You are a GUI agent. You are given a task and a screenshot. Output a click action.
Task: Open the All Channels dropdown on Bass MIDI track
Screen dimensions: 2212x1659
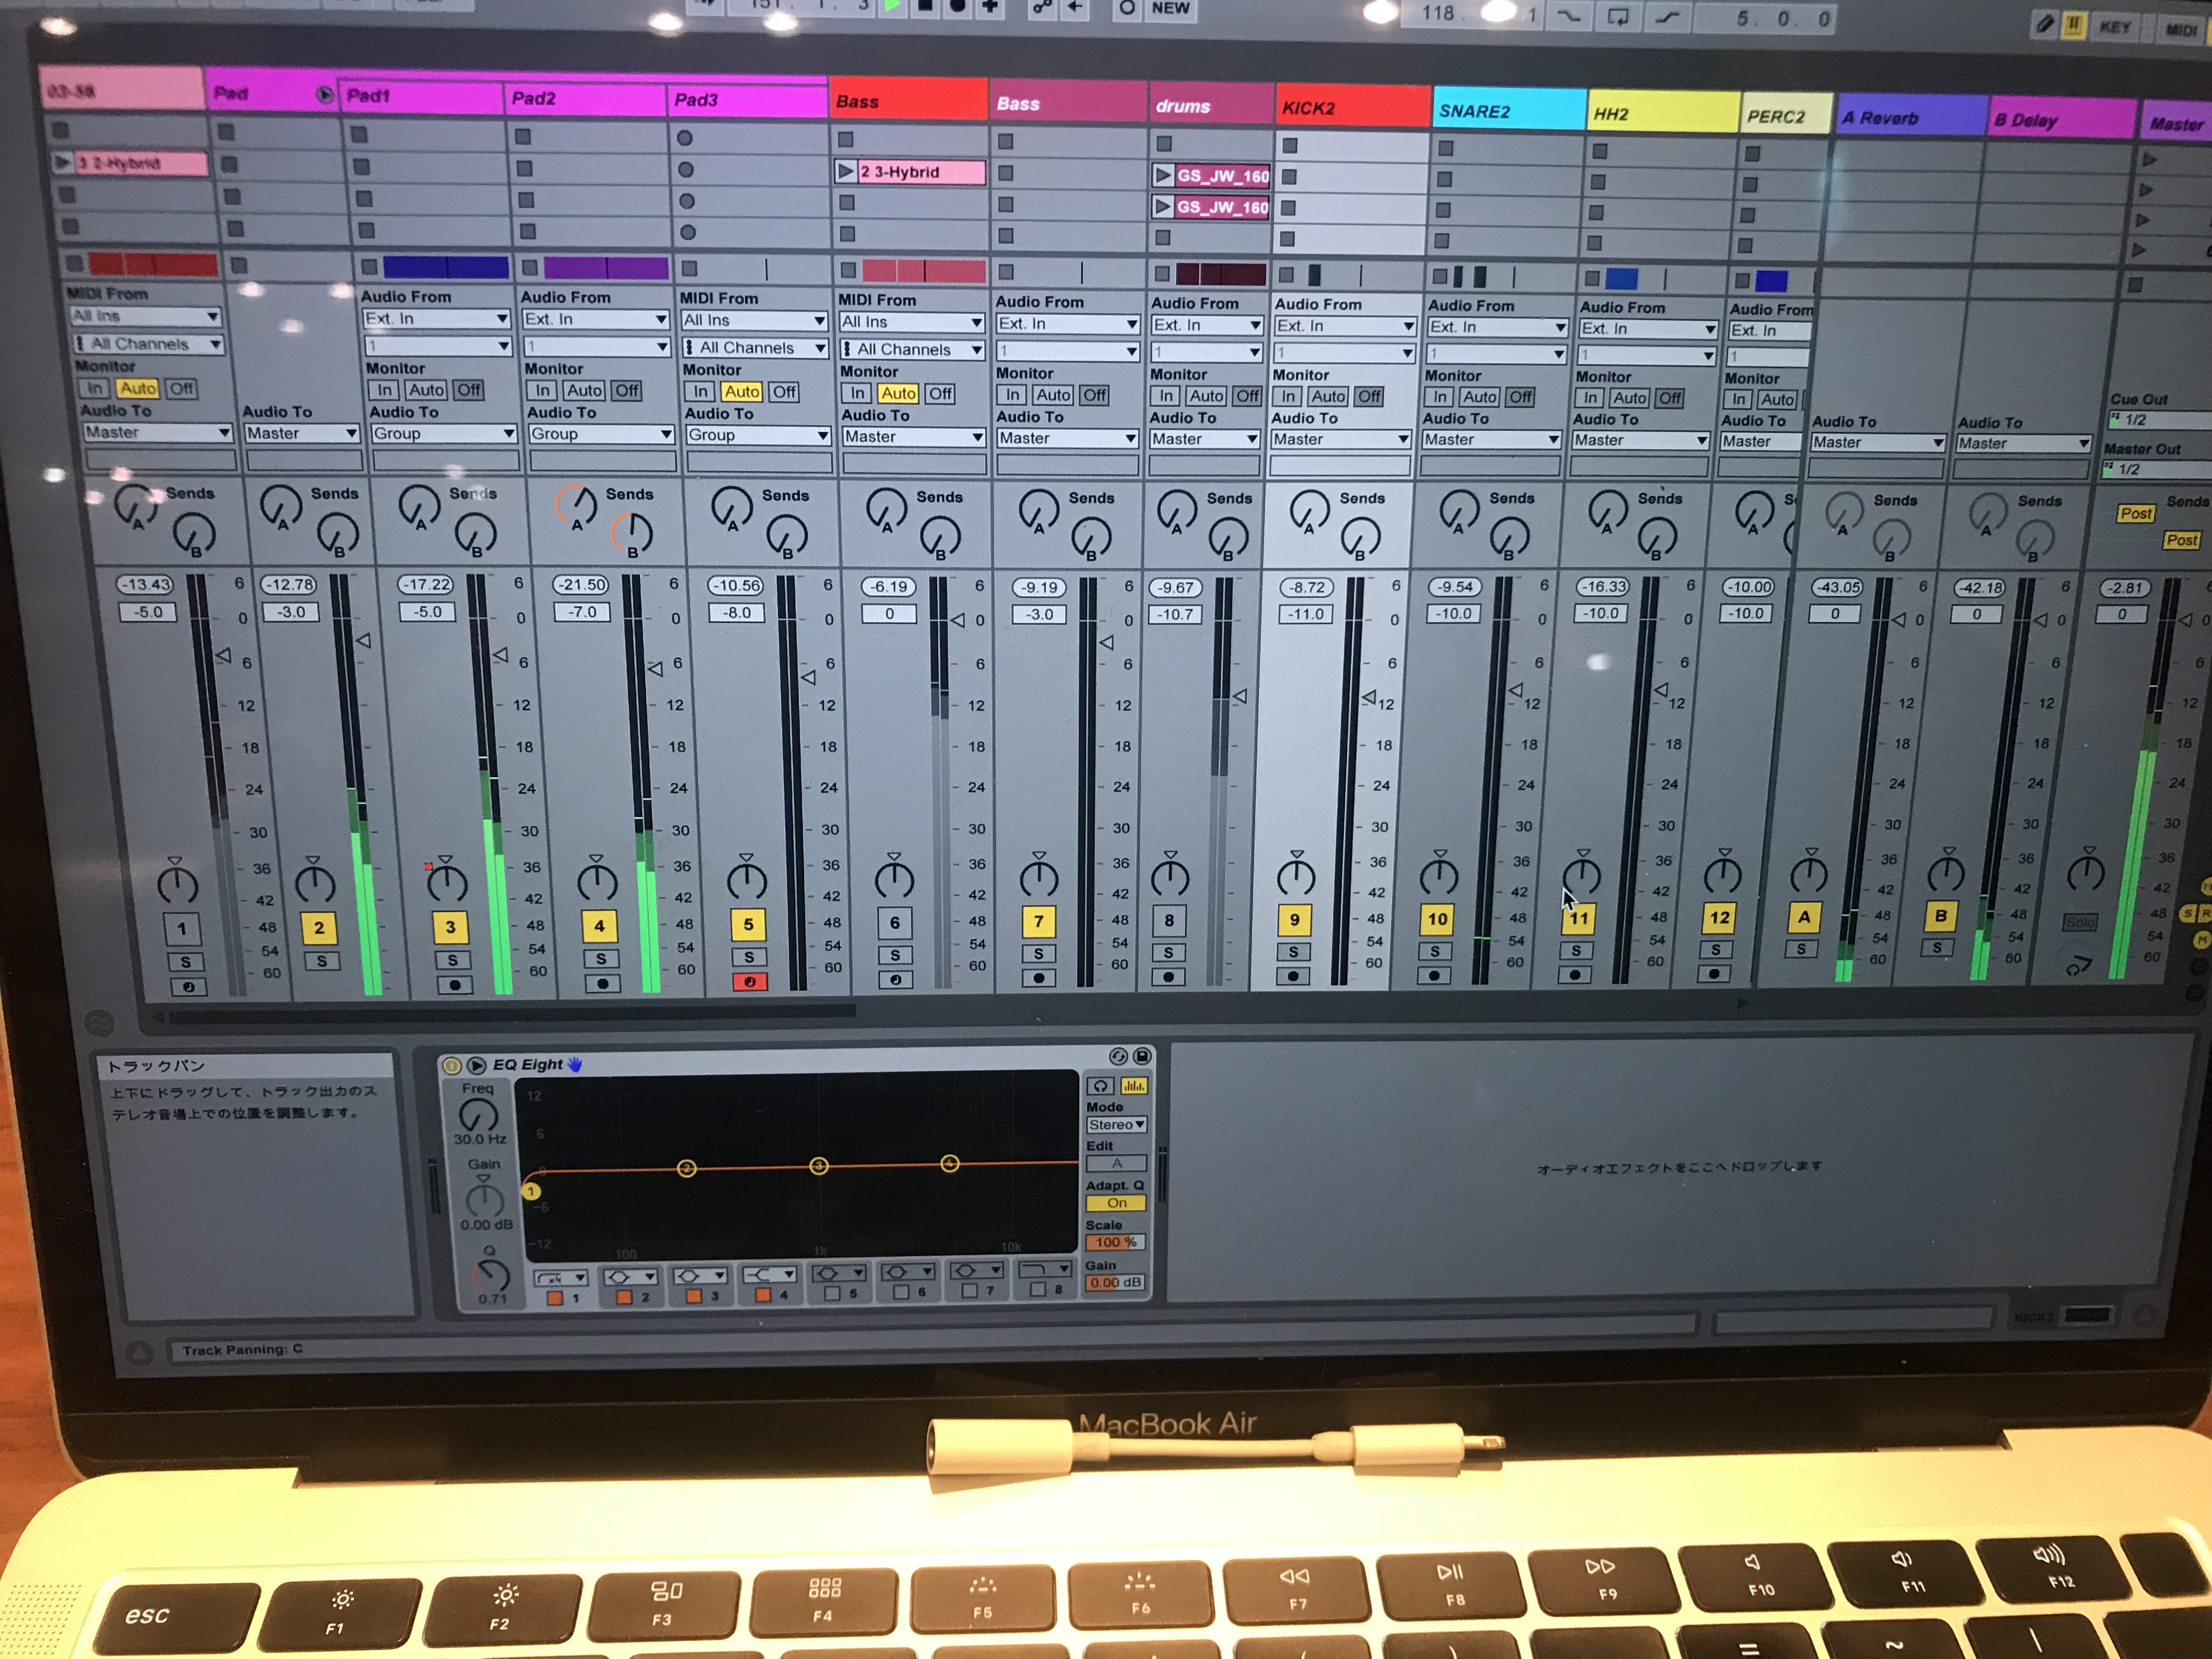coord(912,349)
